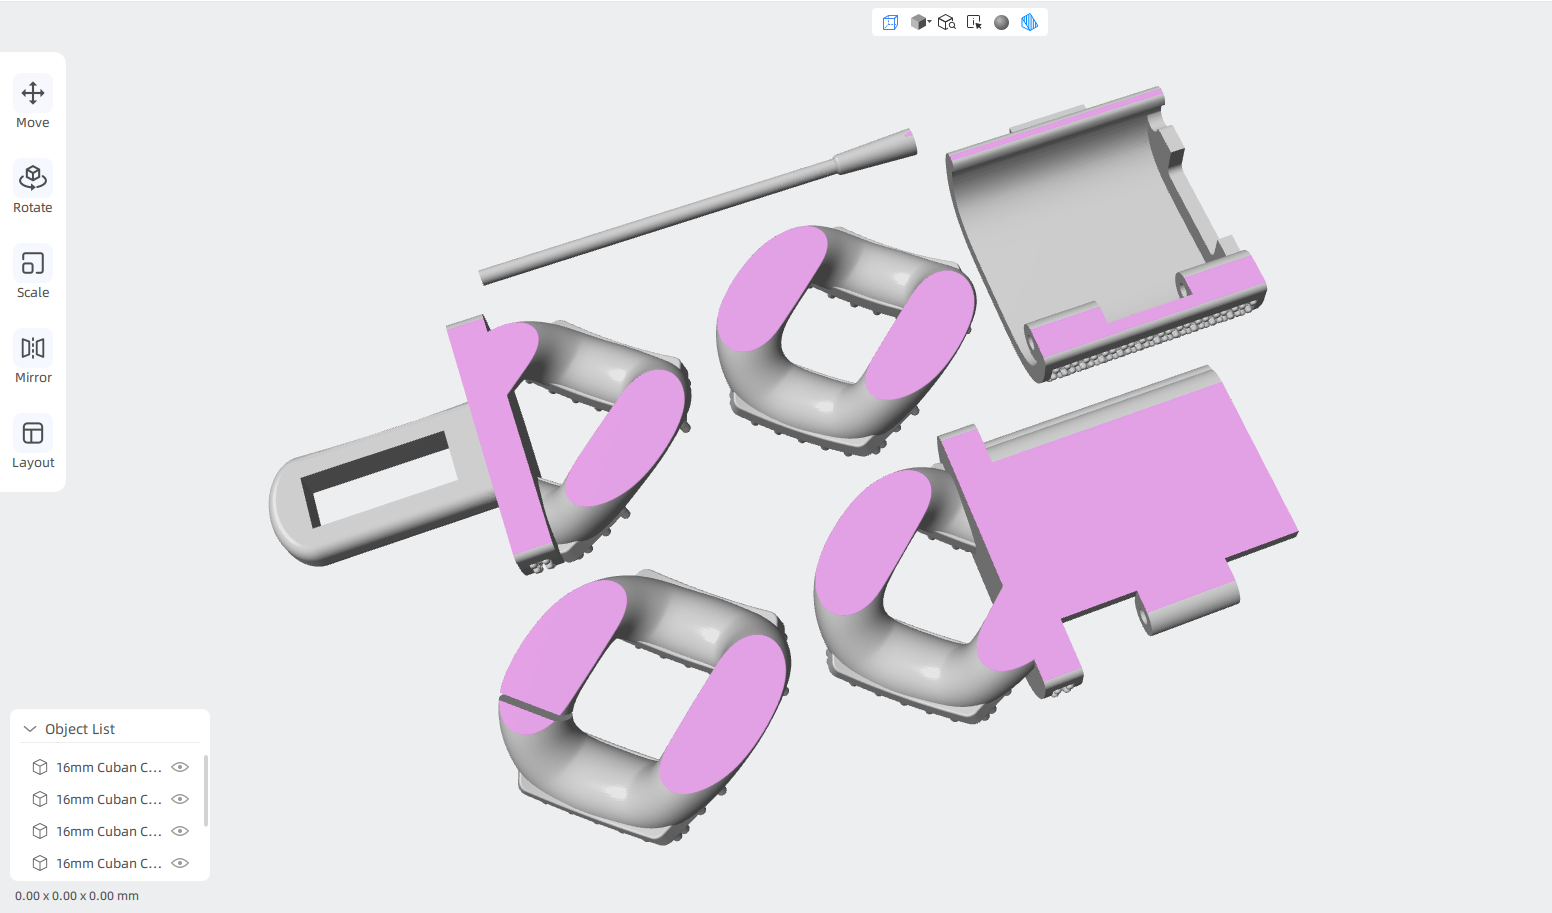Open the view cube dropdown arrow

tap(929, 21)
